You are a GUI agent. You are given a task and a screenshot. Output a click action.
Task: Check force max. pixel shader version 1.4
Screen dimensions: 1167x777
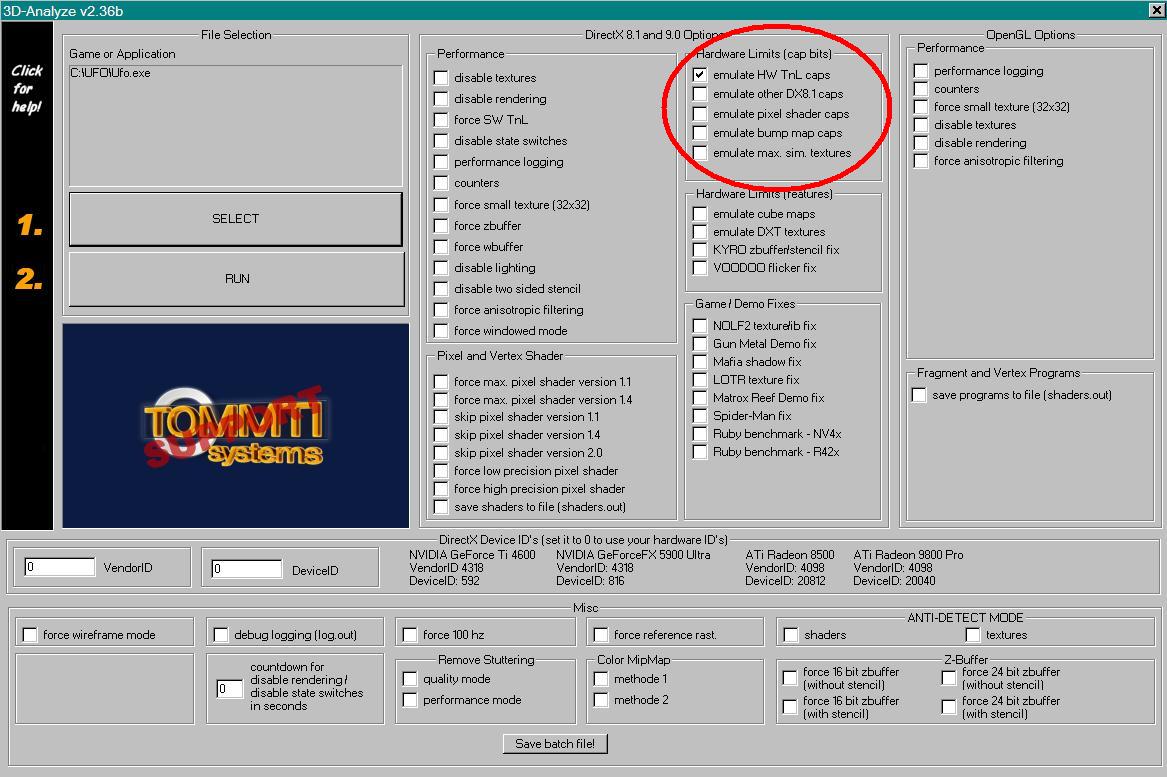(x=441, y=400)
